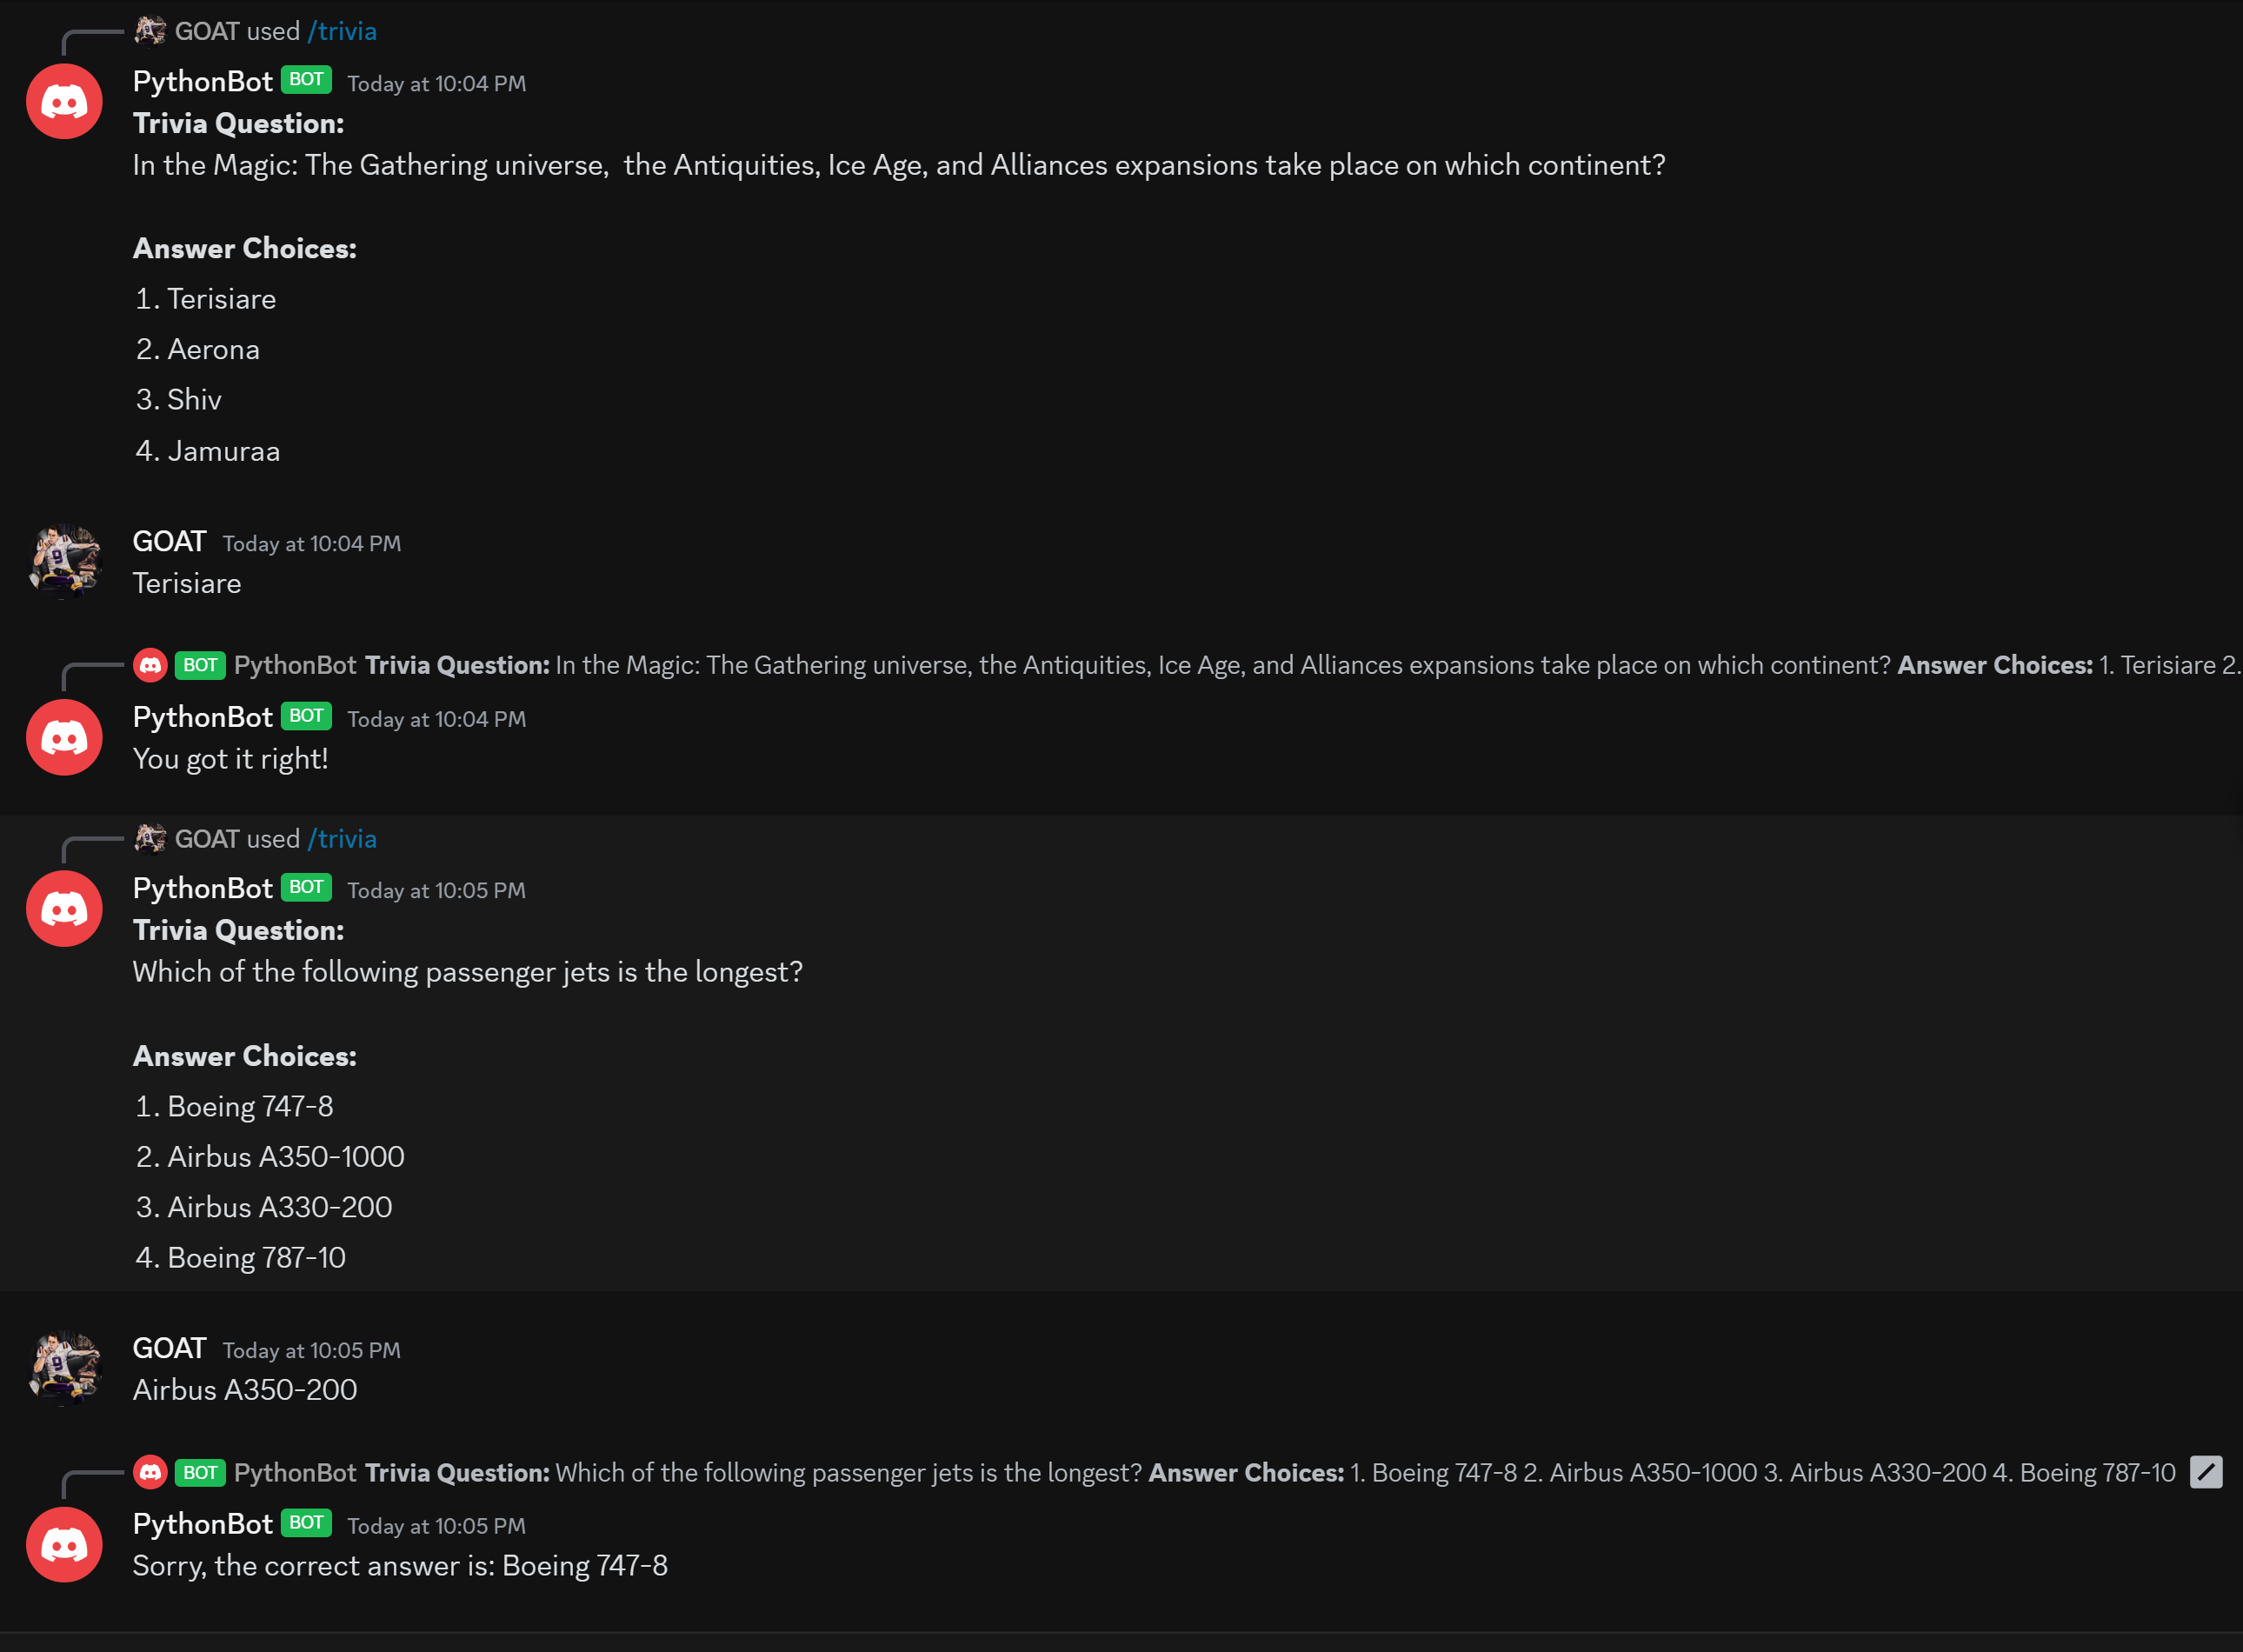Click PythonBot's red Discord avatar on first trivia message

(x=63, y=101)
